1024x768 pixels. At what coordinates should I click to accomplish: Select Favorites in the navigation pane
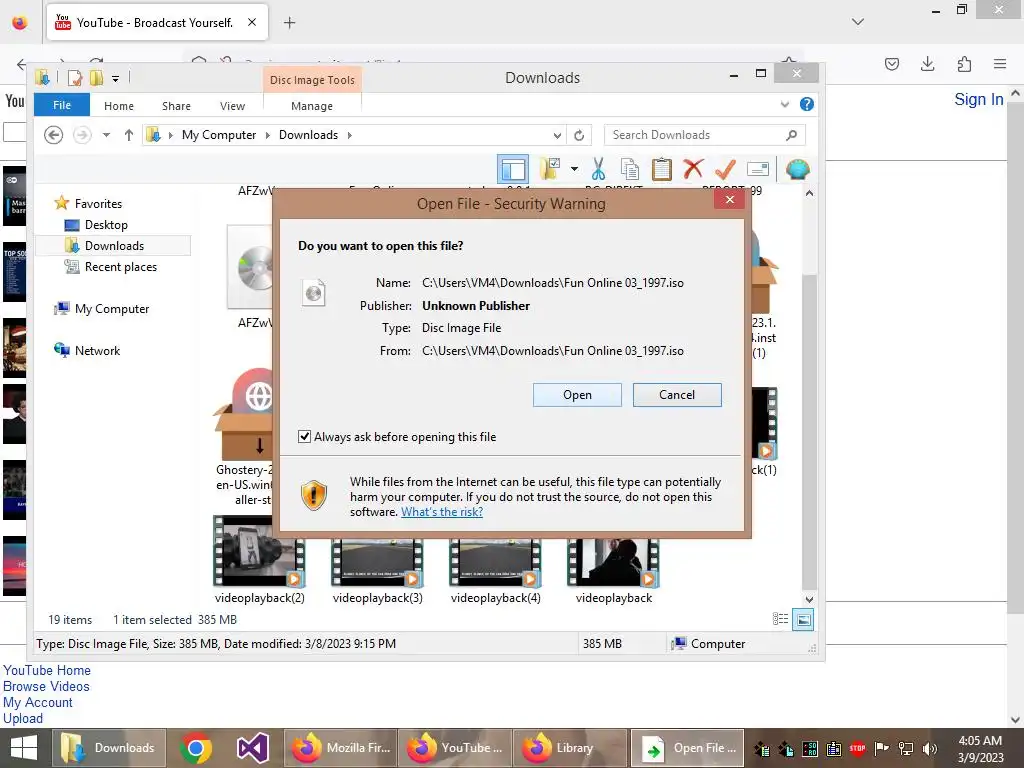[x=98, y=204]
